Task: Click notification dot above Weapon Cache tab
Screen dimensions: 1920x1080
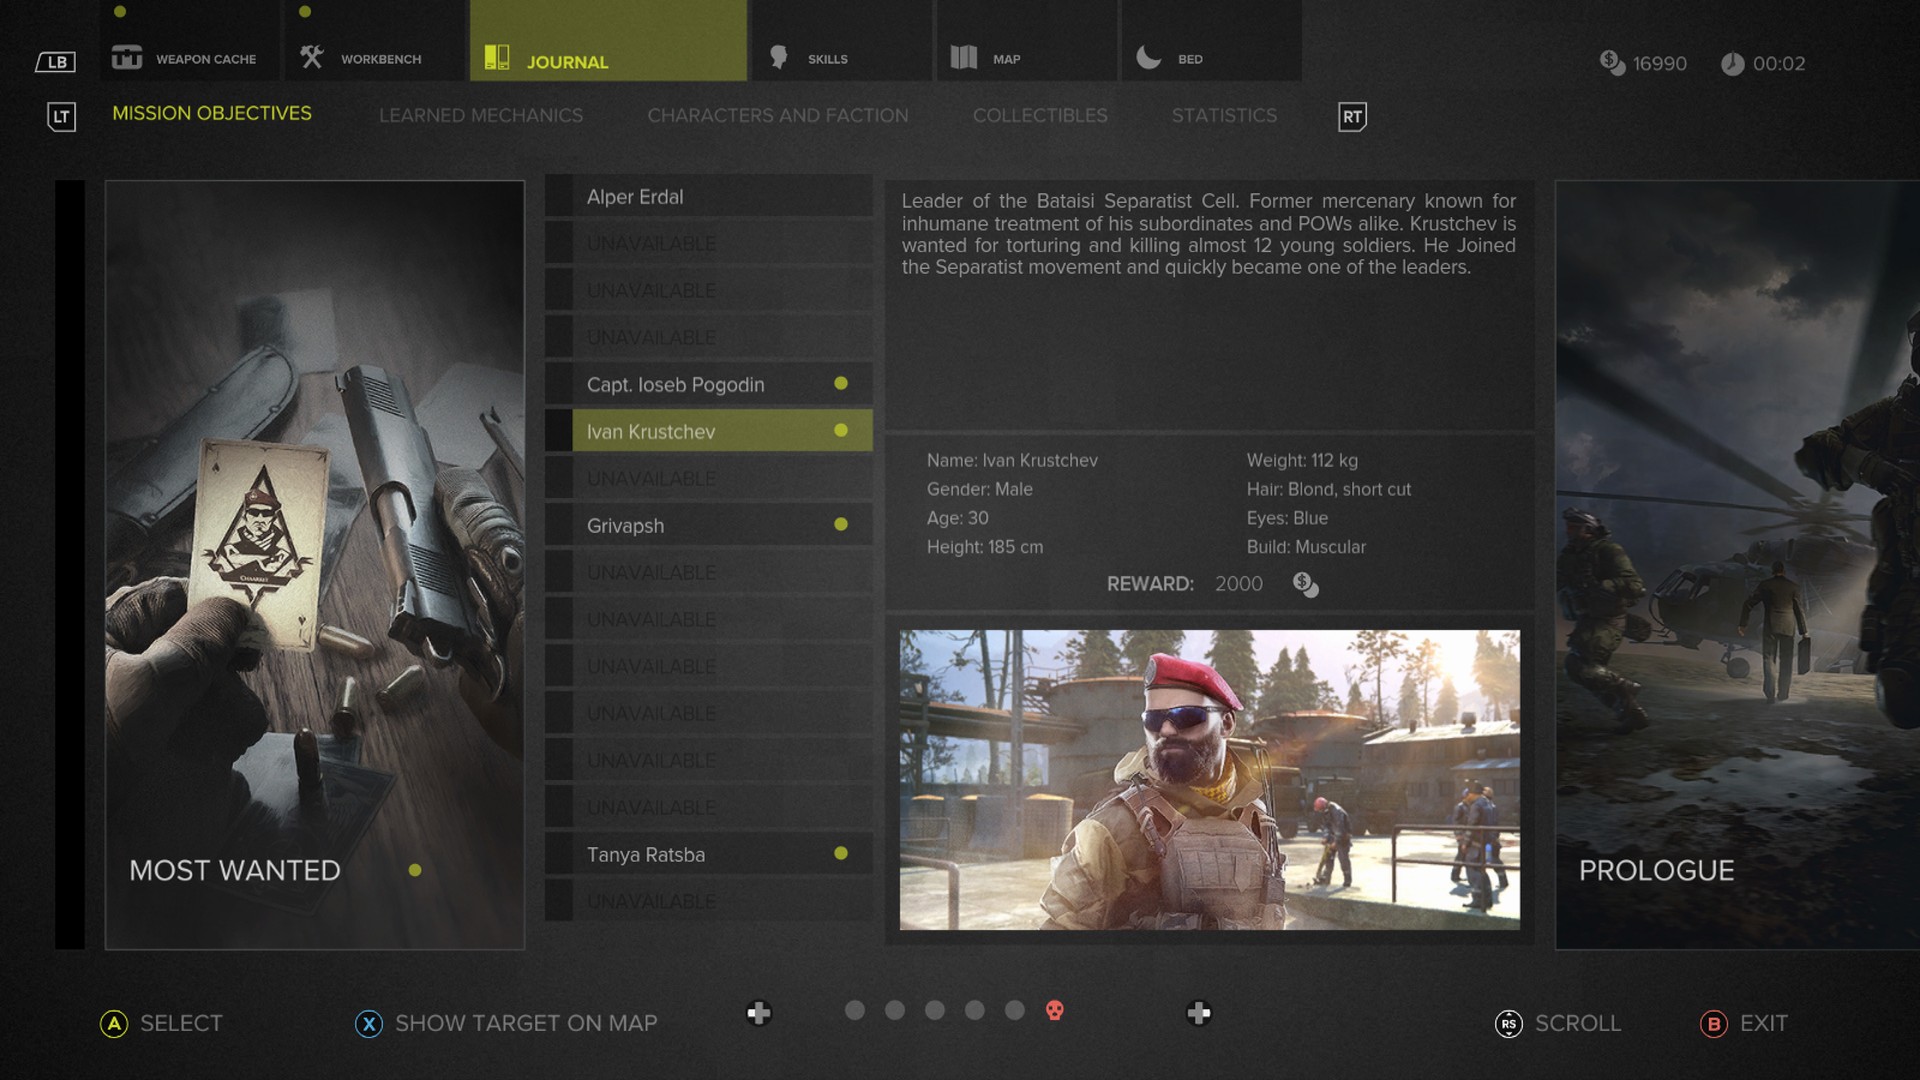Action: tap(120, 12)
